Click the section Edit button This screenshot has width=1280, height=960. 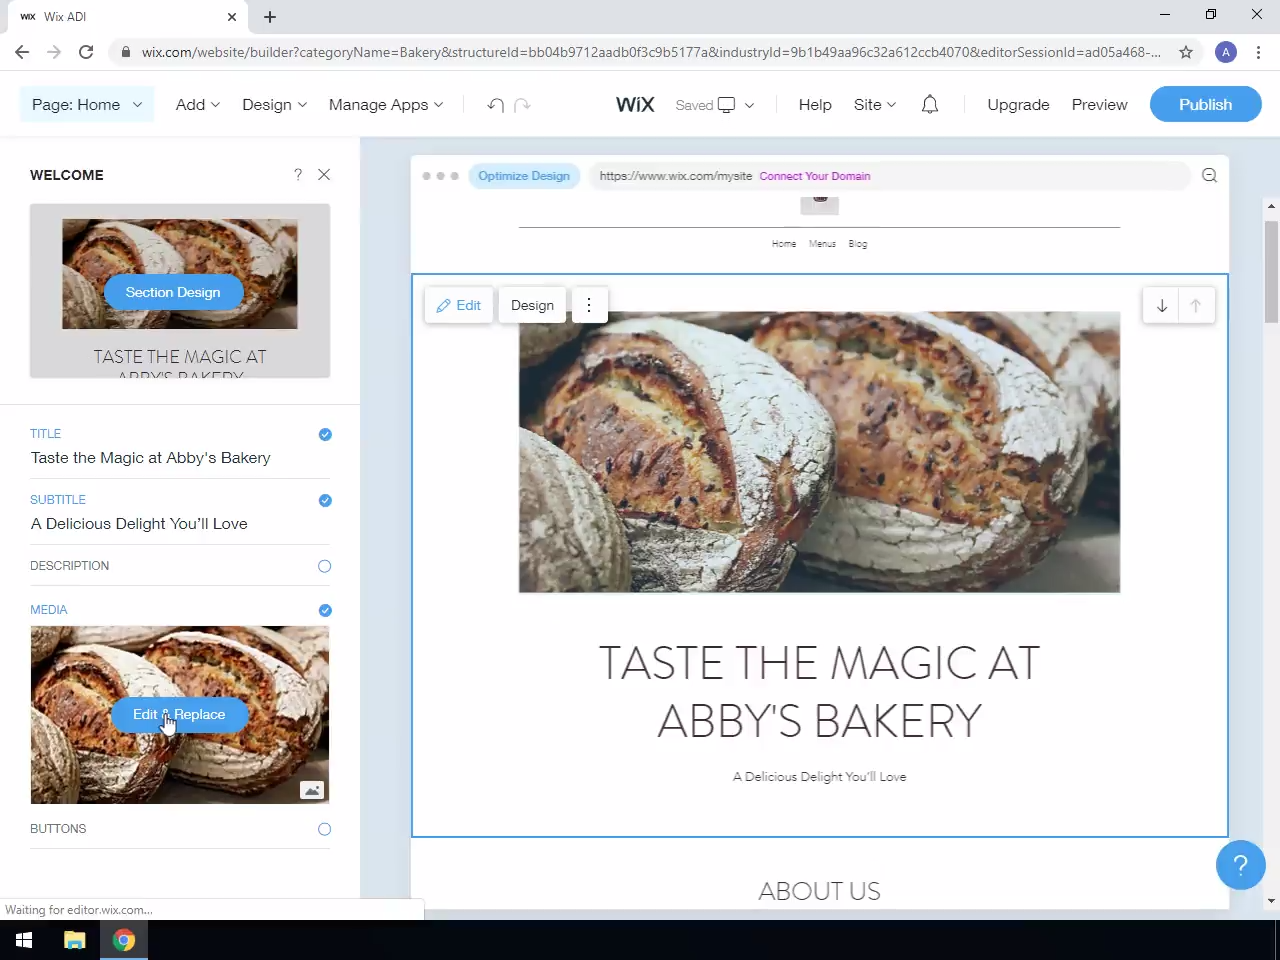point(459,305)
